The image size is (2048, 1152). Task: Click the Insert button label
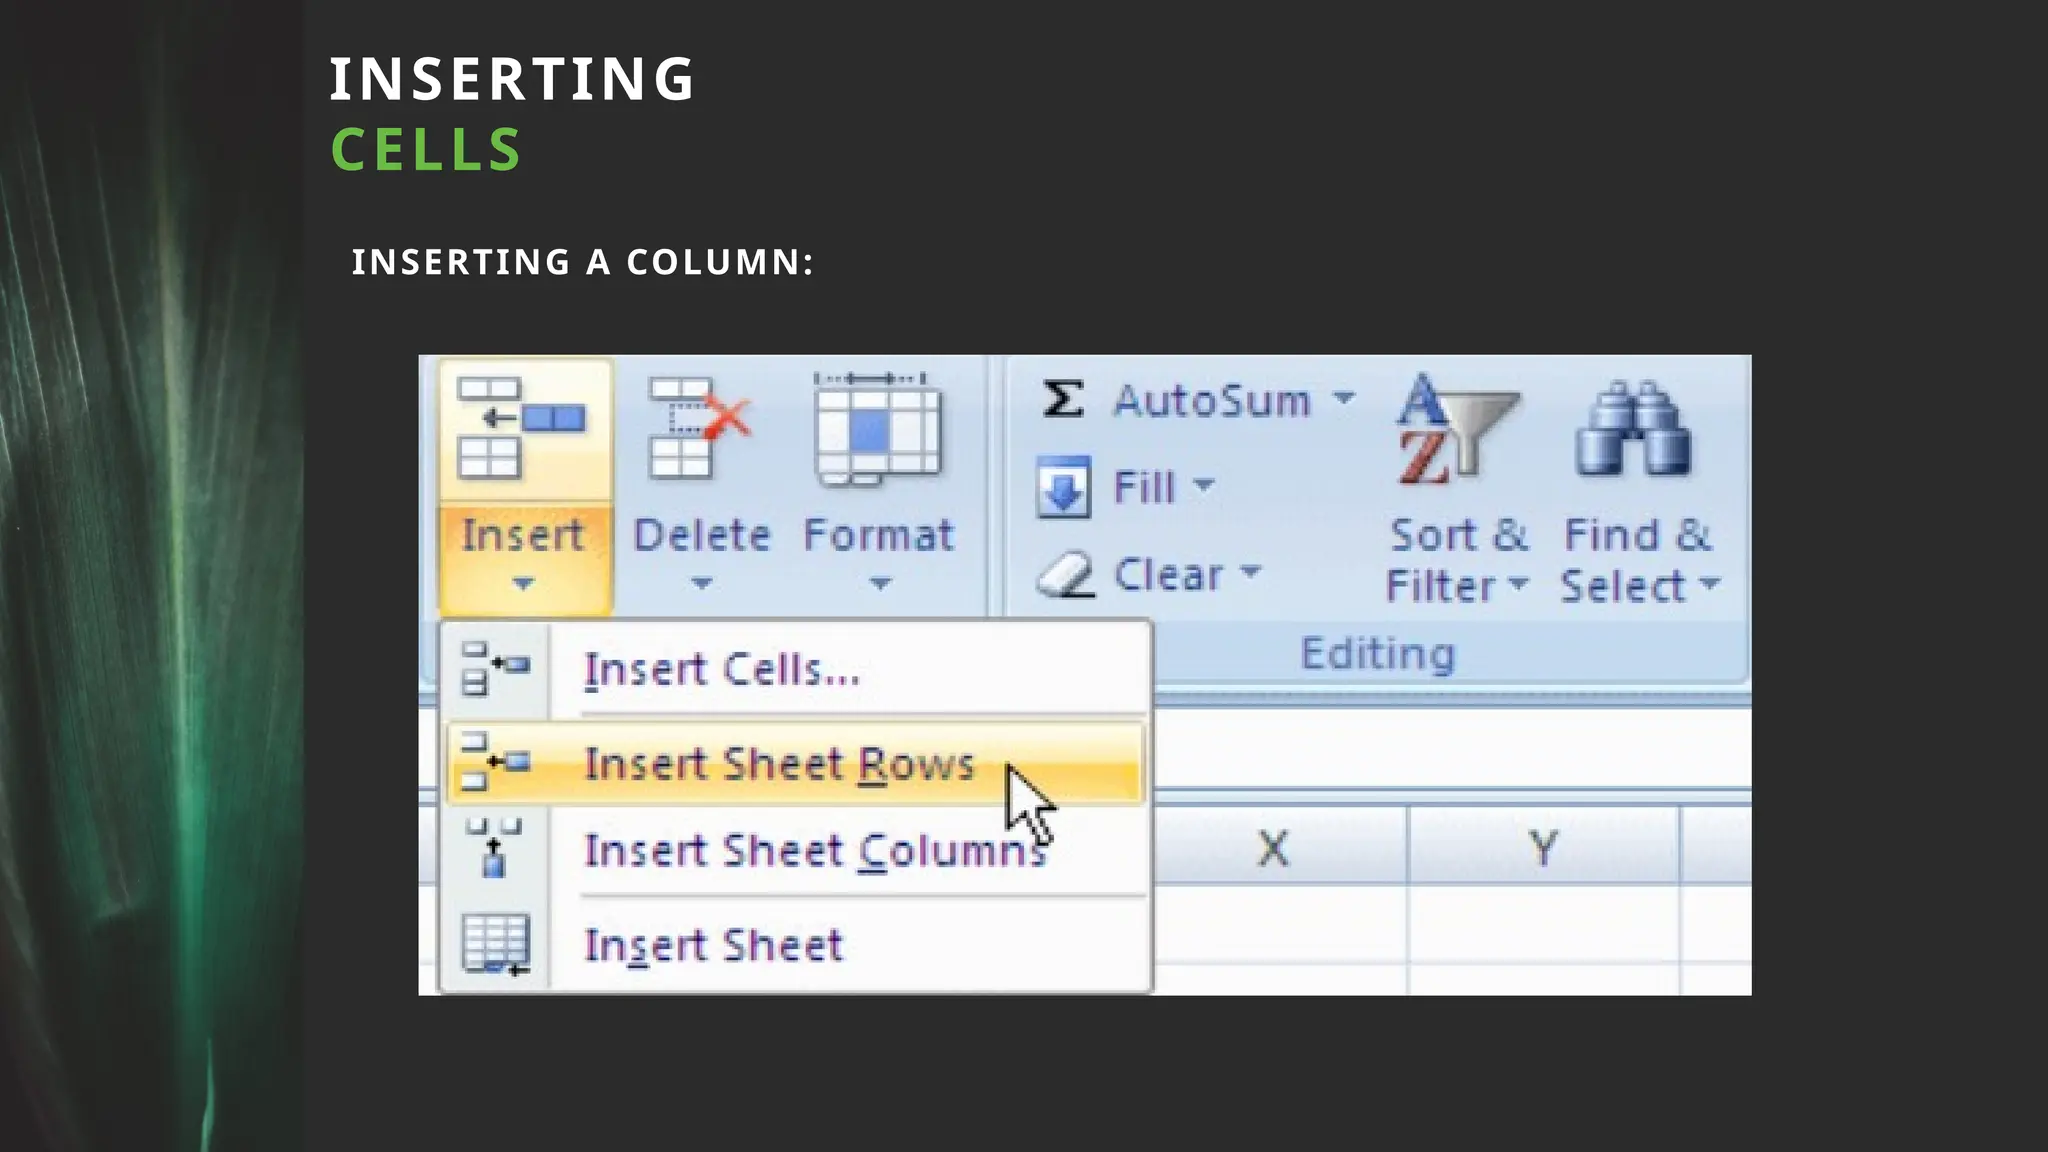point(522,535)
